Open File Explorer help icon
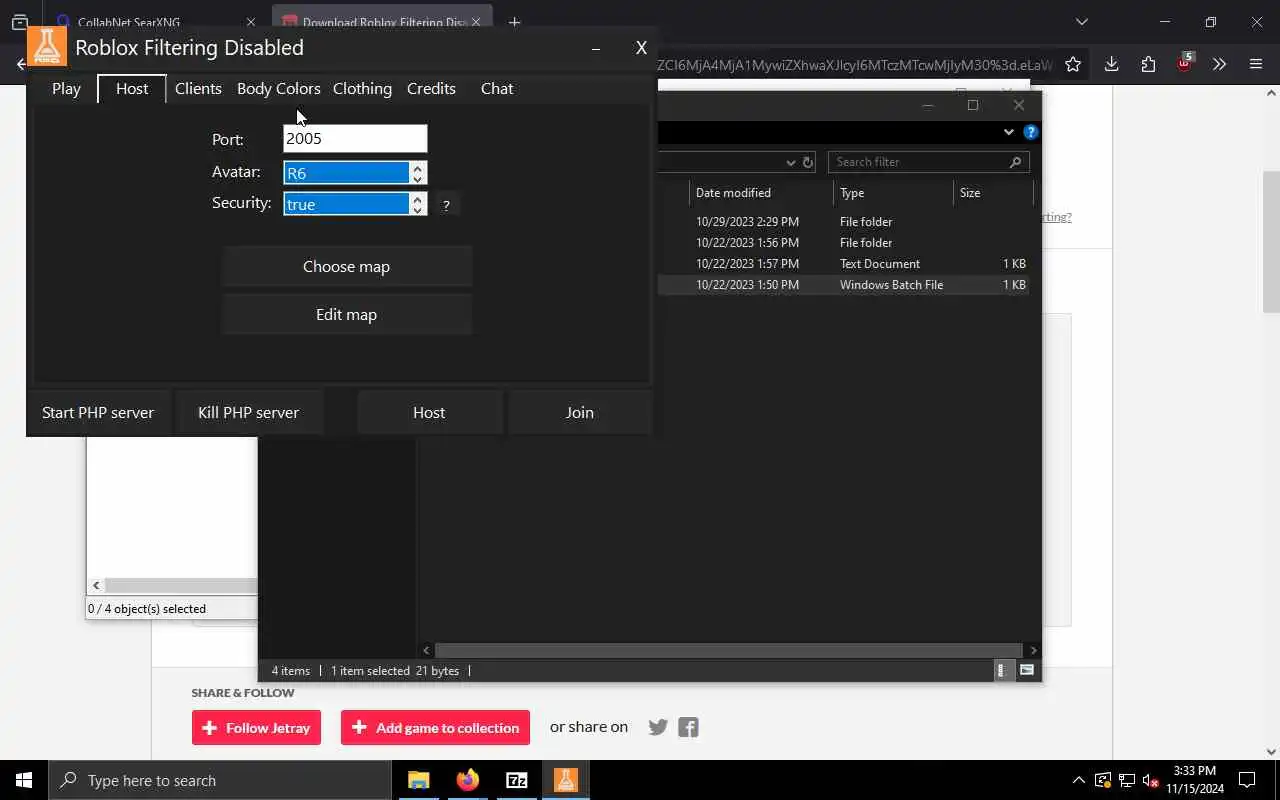The width and height of the screenshot is (1280, 800). 1031,132
